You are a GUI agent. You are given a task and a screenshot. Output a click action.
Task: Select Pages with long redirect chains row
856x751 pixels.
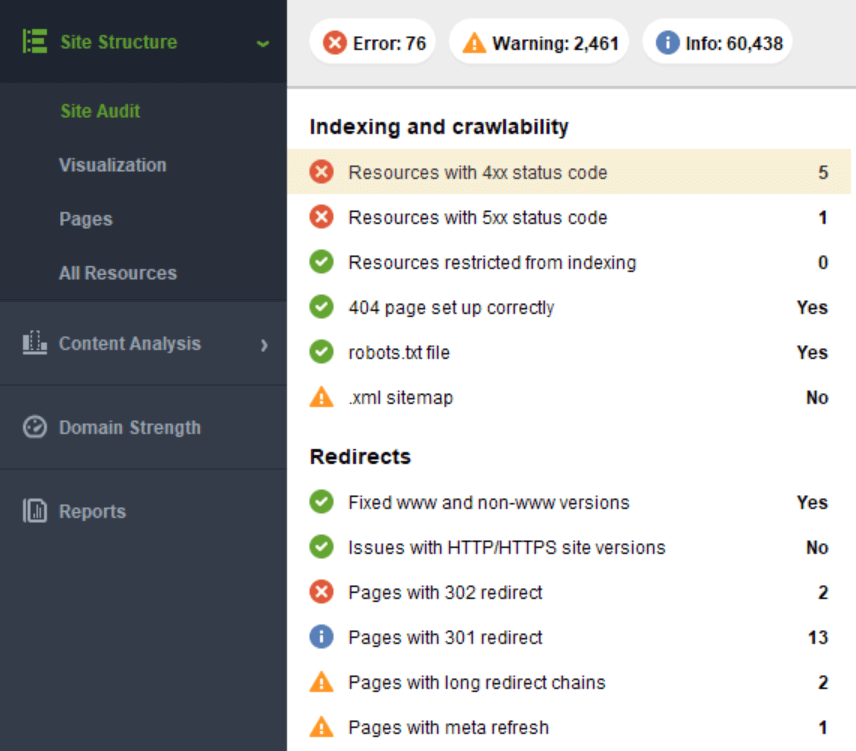pos(569,682)
